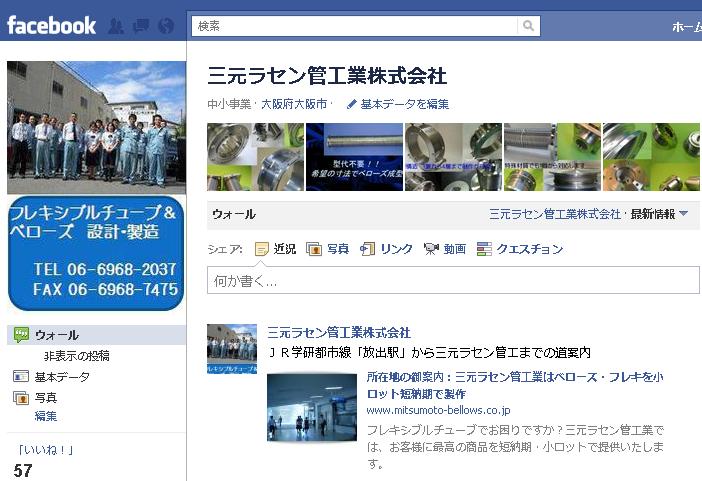Go to ホーム in the top bar
Image resolution: width=702 pixels, height=481 pixels.
[x=687, y=27]
